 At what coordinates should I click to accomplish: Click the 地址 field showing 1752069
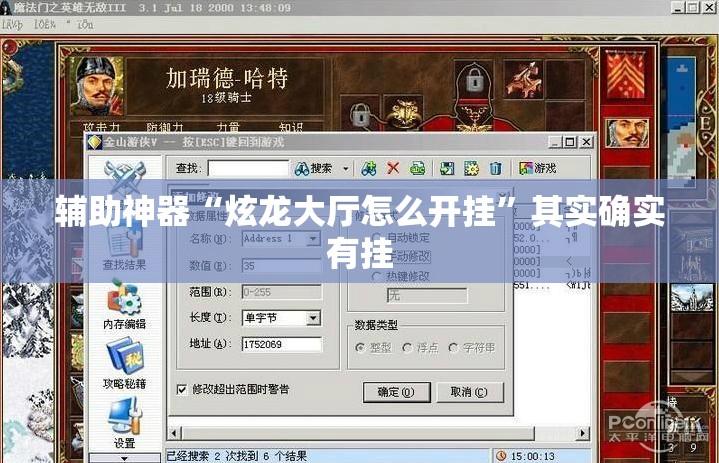coord(282,344)
